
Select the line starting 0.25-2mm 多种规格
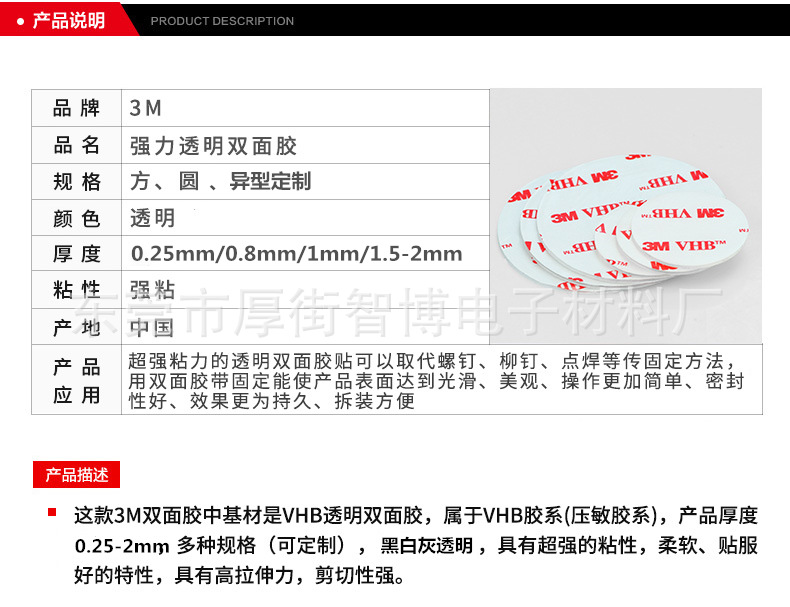click(416, 546)
